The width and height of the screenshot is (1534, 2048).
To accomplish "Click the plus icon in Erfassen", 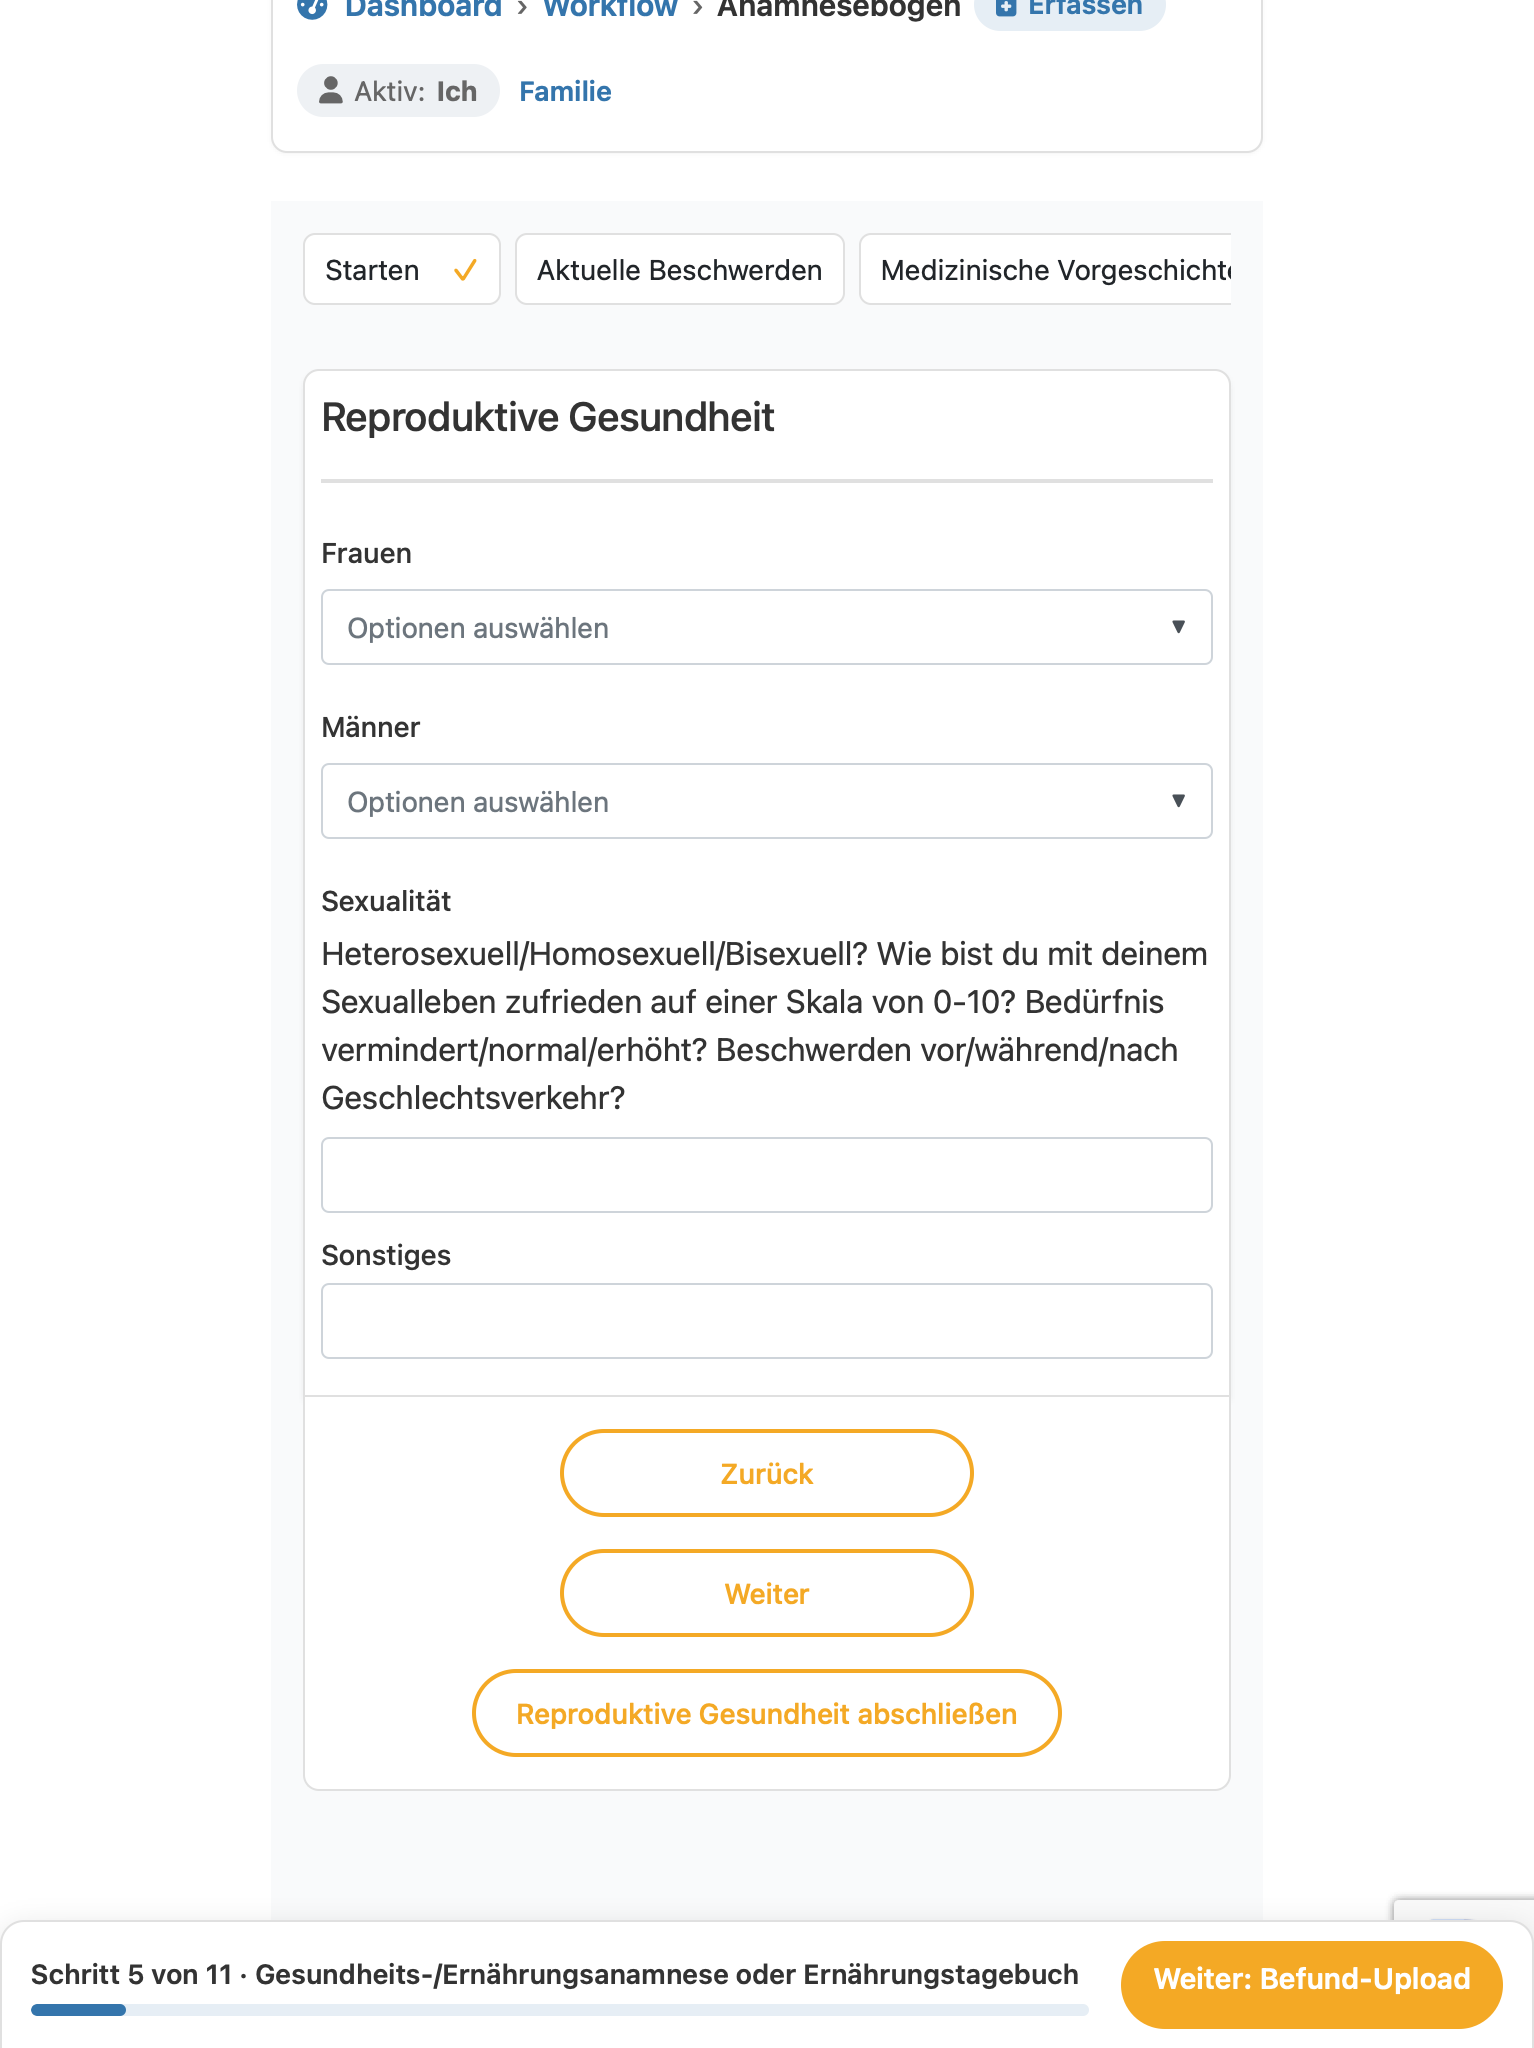I will 1006,7.
